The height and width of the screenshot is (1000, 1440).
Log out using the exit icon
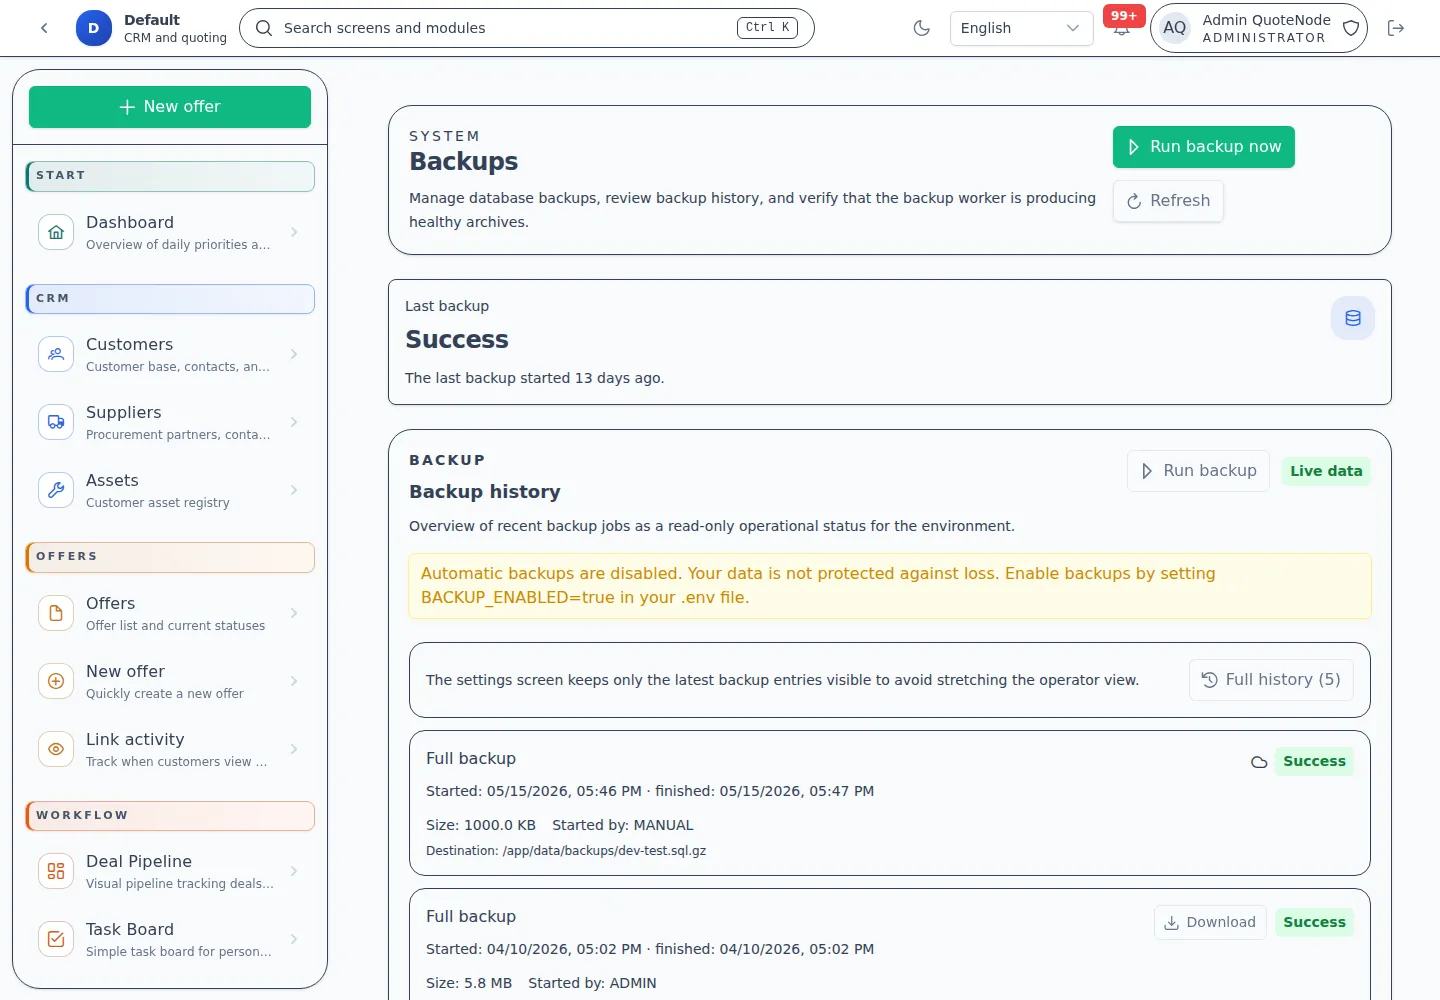click(x=1396, y=28)
